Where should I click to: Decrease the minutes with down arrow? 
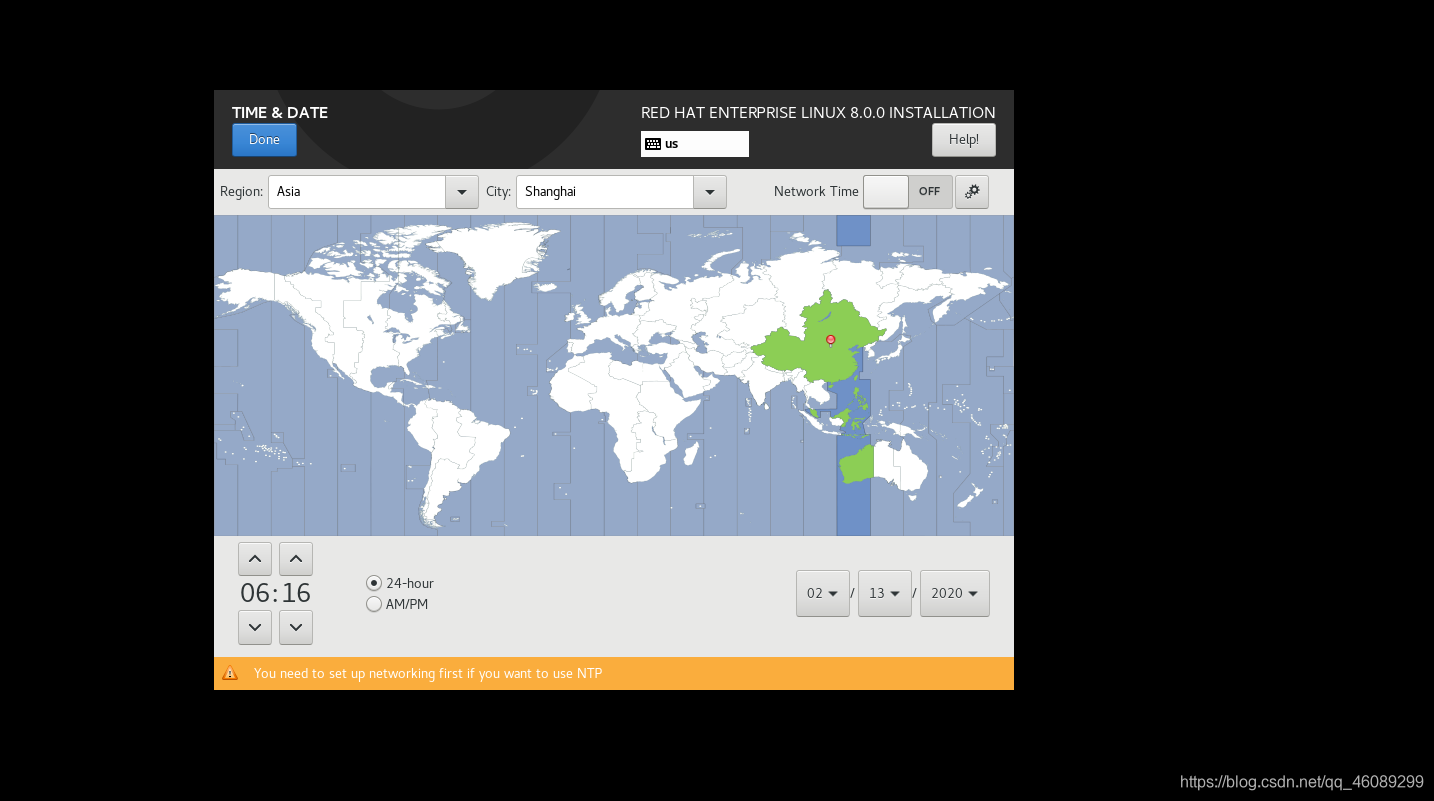coord(296,627)
